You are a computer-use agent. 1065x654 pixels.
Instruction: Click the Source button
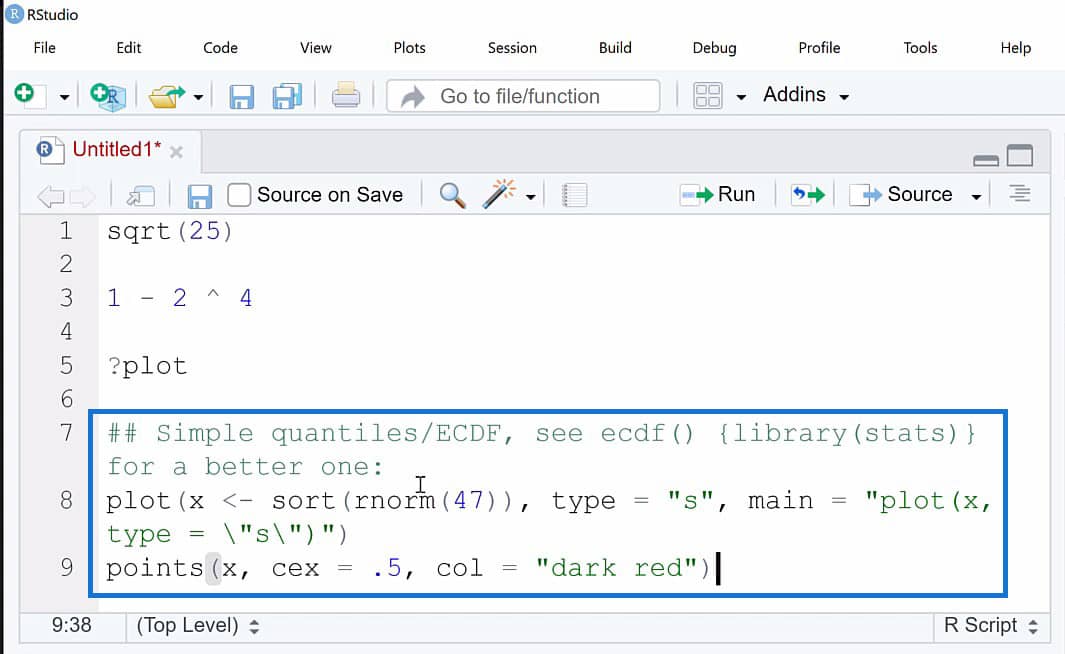(x=901, y=195)
